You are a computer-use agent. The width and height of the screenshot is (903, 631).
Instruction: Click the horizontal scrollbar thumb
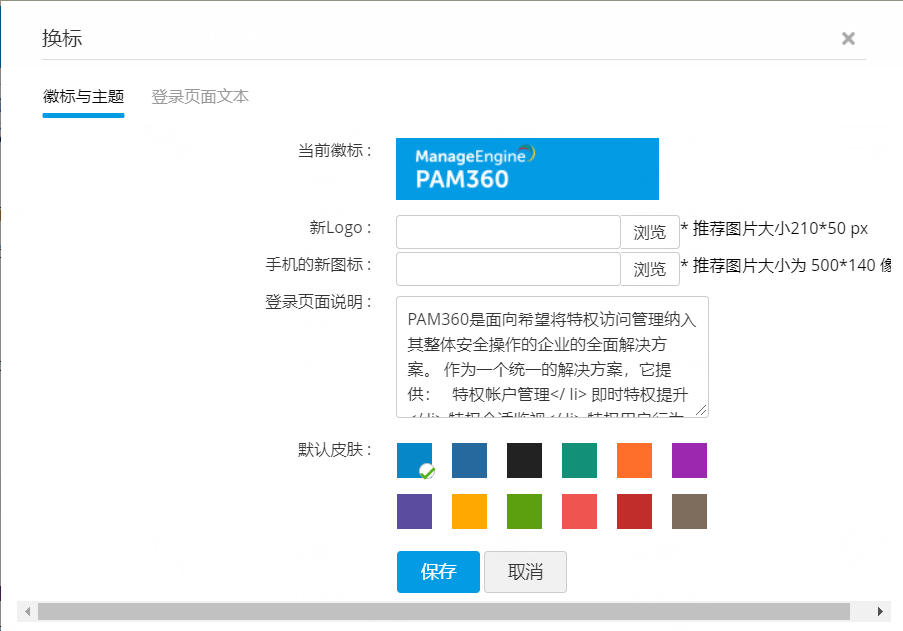point(443,611)
